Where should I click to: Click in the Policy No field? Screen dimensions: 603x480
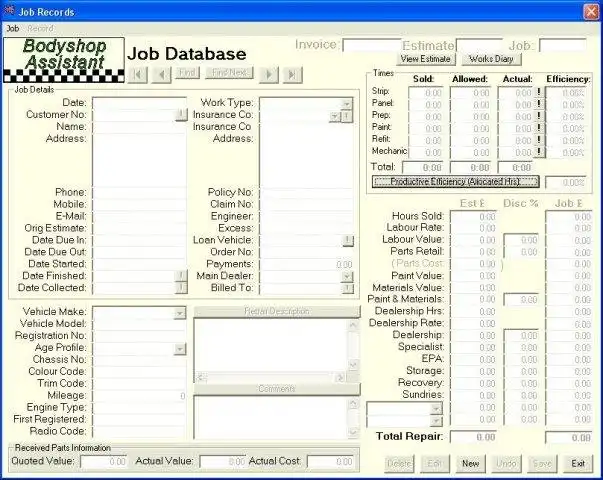pyautogui.click(x=306, y=192)
